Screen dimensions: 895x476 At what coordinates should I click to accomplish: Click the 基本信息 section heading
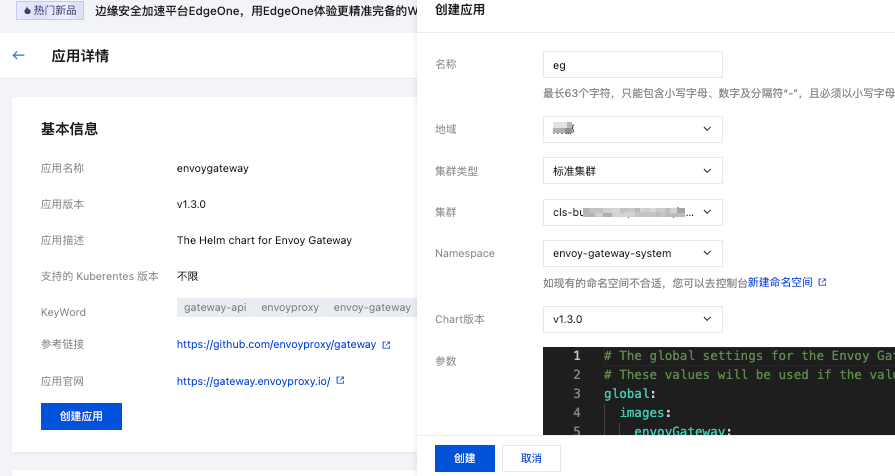pos(69,129)
